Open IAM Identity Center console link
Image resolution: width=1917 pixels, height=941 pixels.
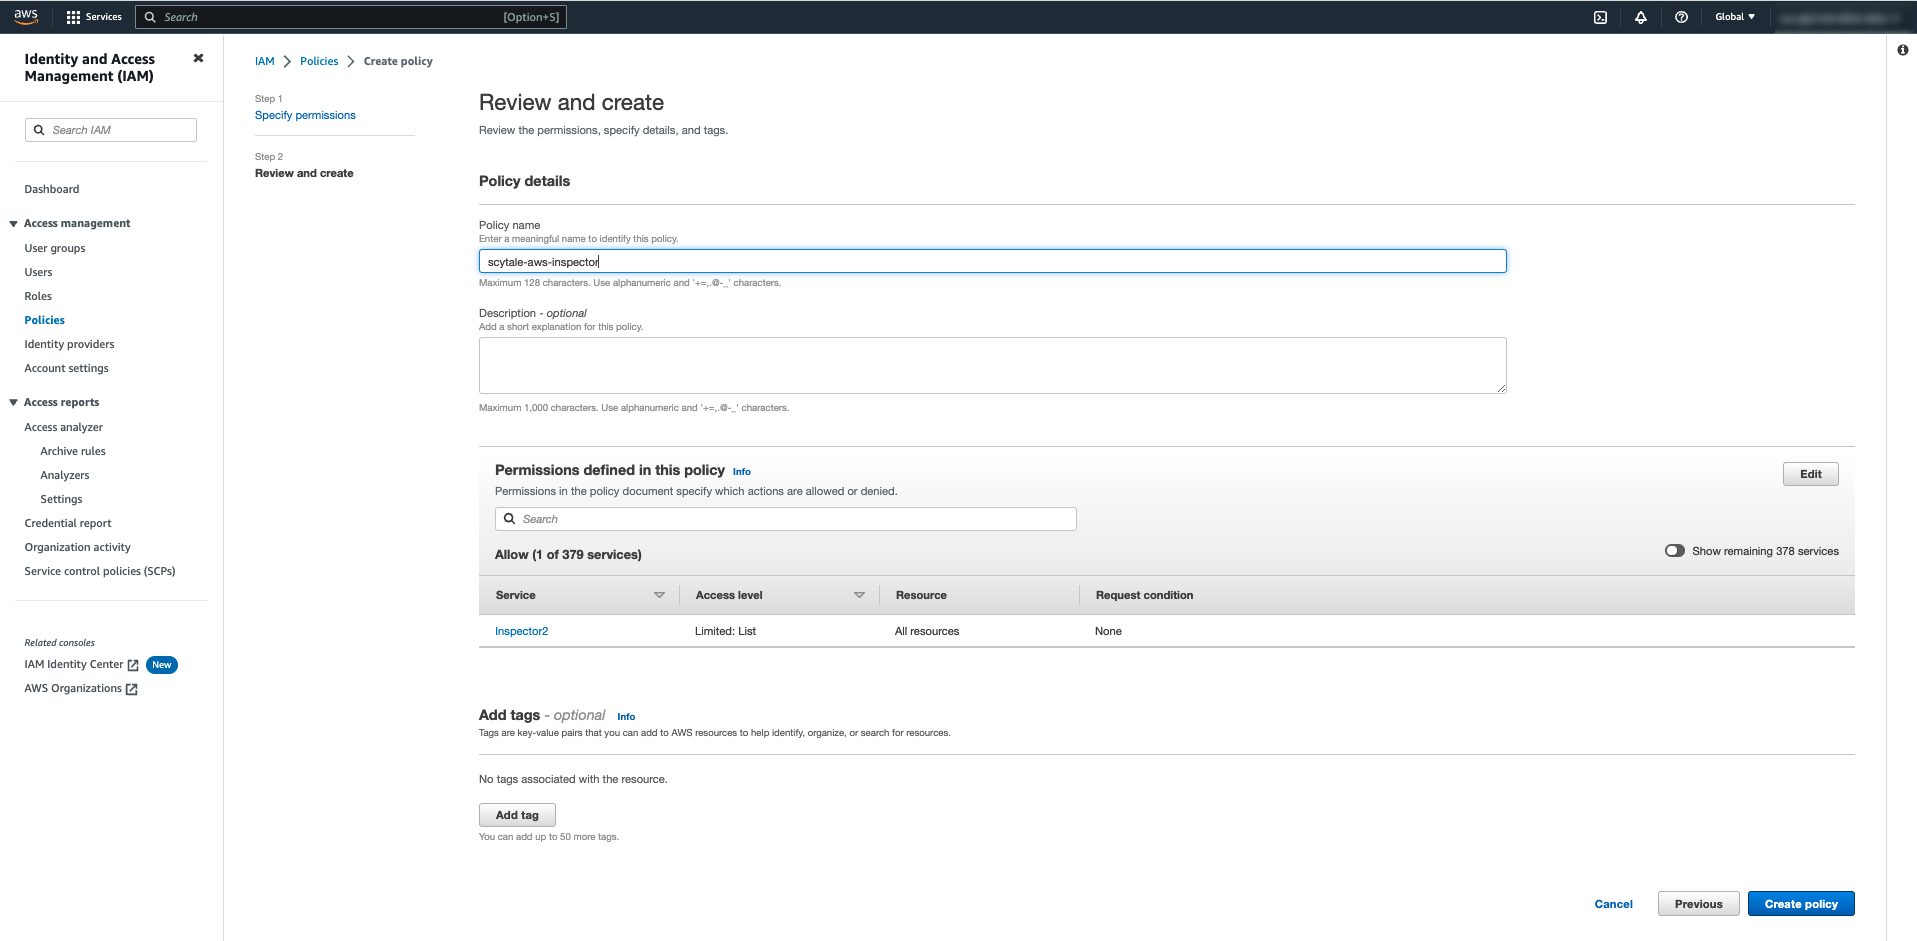point(74,664)
